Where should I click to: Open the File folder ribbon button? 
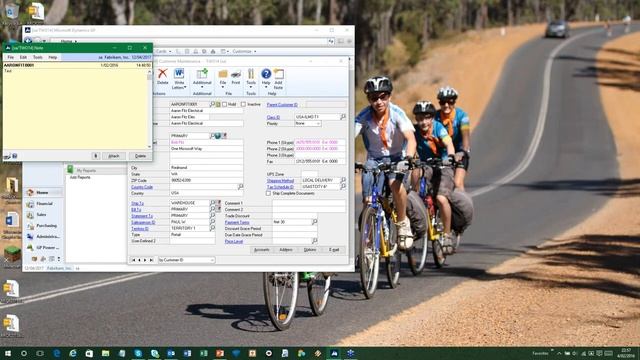pyautogui.click(x=223, y=77)
